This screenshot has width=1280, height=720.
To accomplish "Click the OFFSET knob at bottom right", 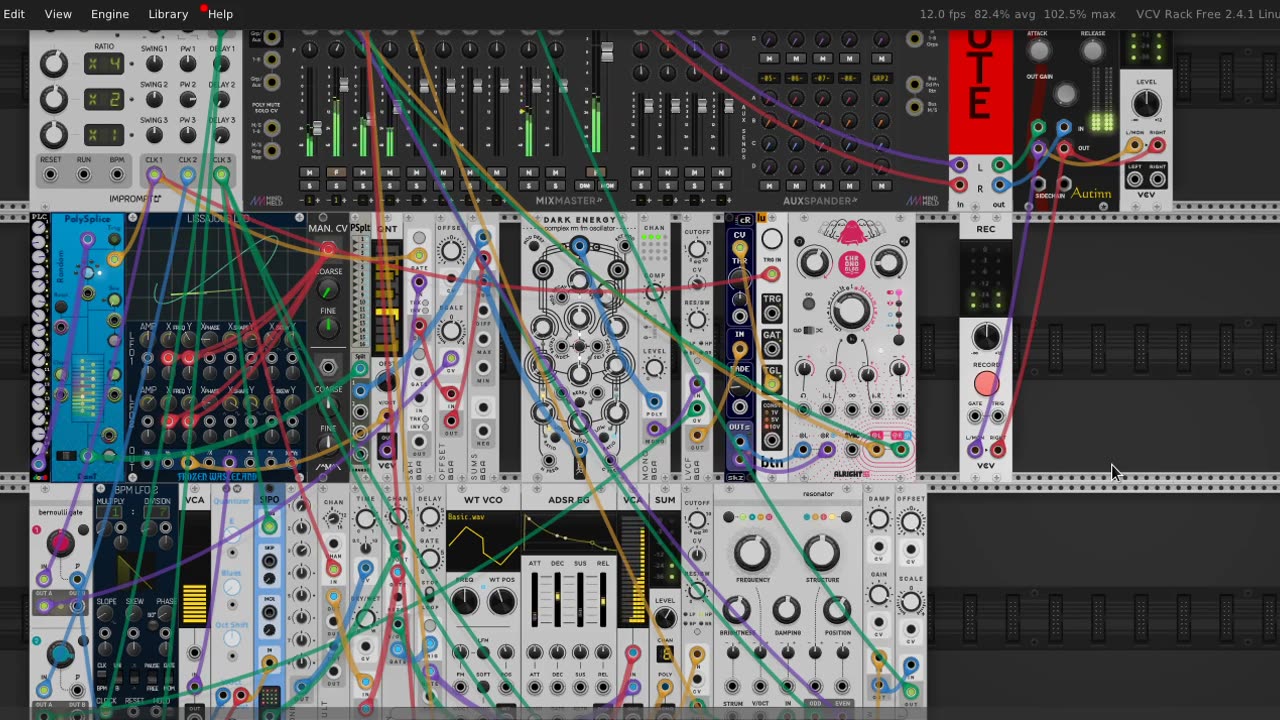I will [911, 522].
